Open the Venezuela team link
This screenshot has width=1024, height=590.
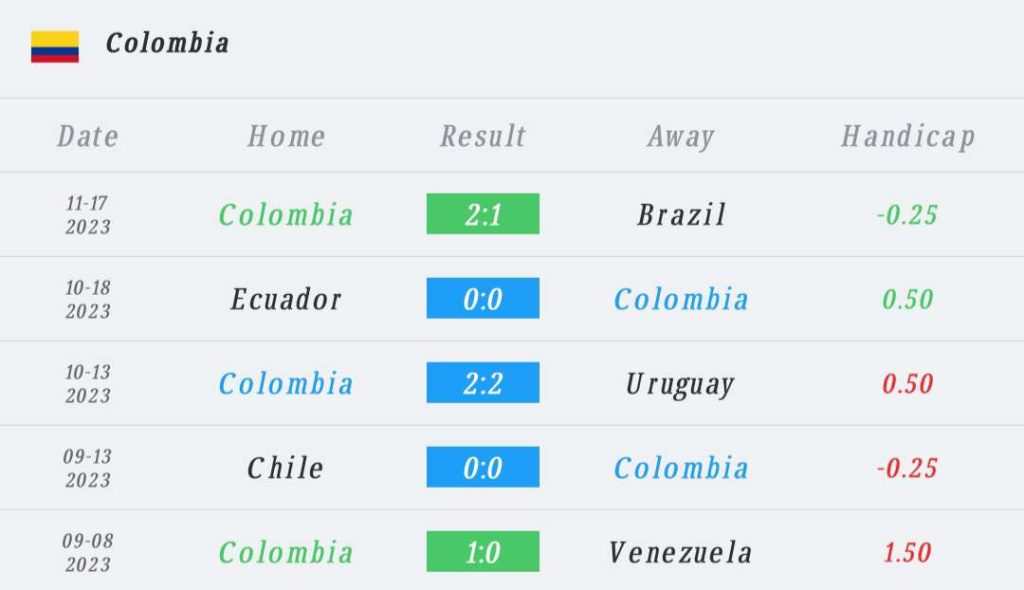tap(681, 552)
